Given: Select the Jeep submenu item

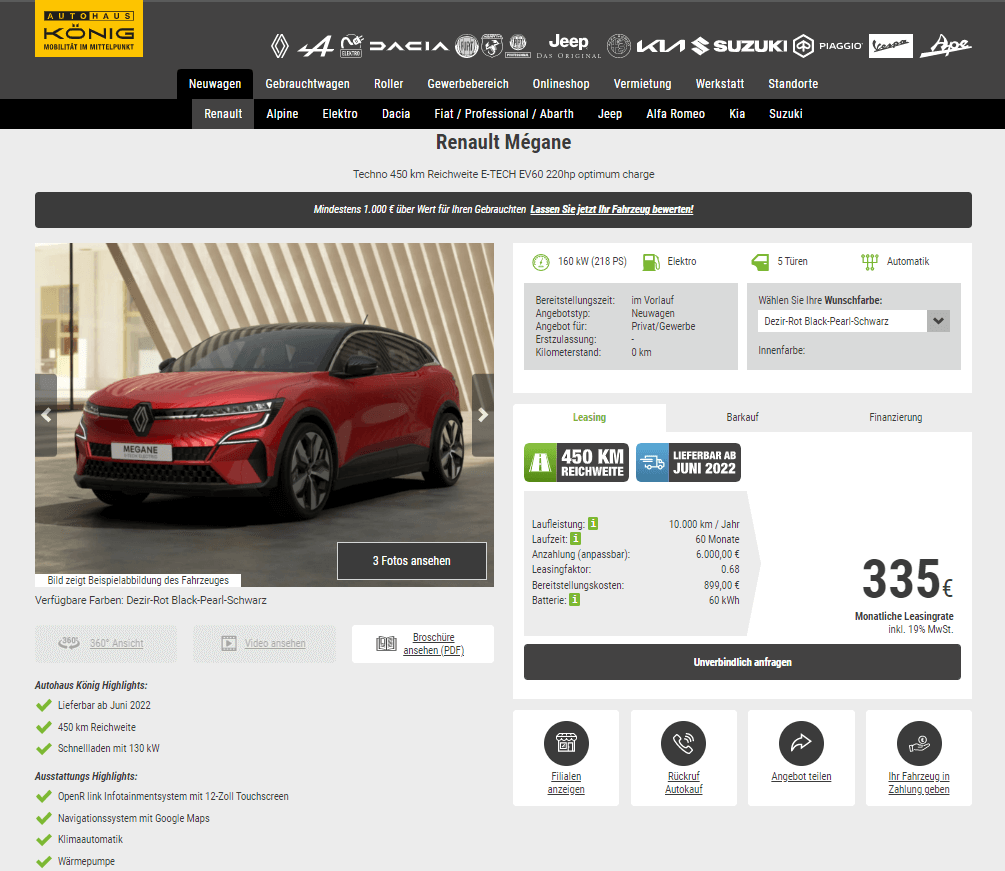Looking at the screenshot, I should (x=610, y=114).
